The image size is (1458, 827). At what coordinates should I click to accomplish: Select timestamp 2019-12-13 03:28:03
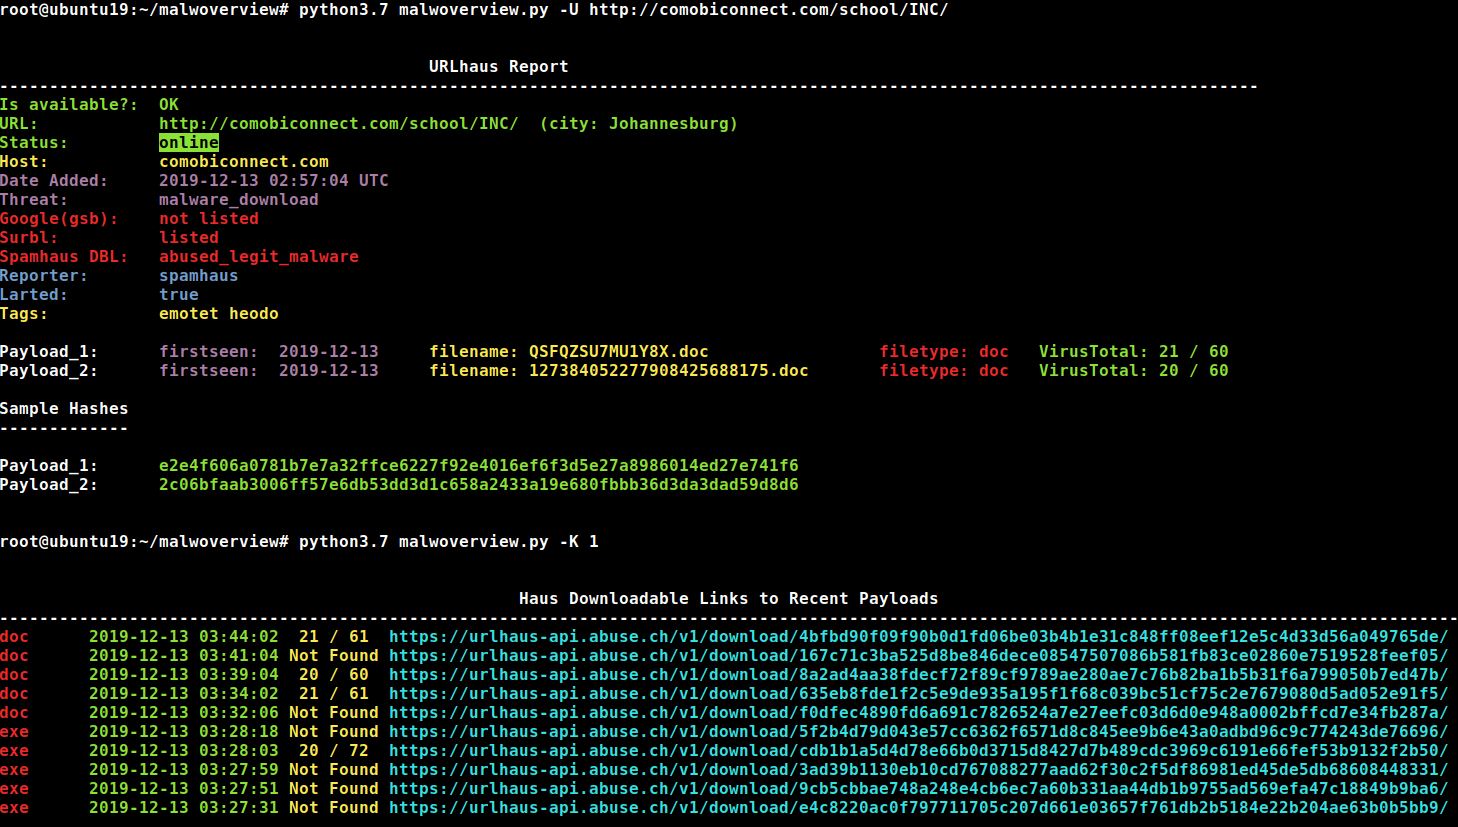click(x=184, y=751)
